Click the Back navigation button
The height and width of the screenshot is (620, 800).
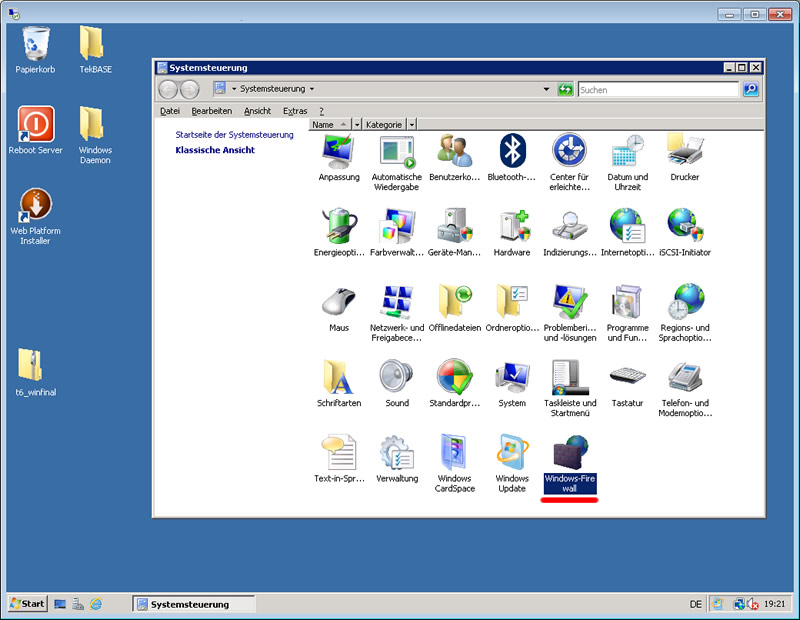point(168,90)
